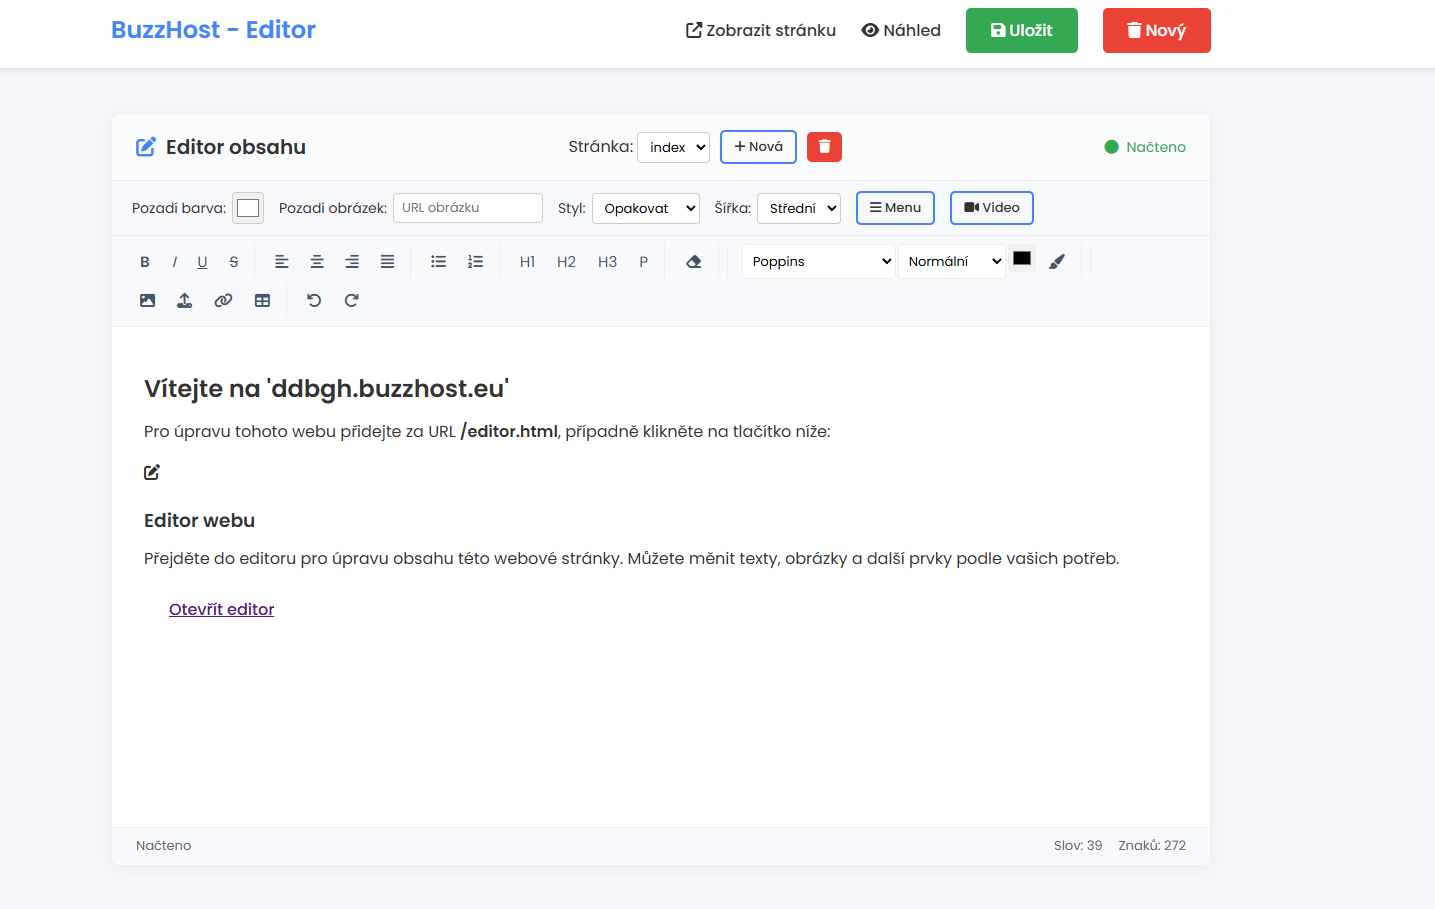This screenshot has width=1435, height=909.
Task: Apply H3 heading style
Action: pyautogui.click(x=607, y=262)
